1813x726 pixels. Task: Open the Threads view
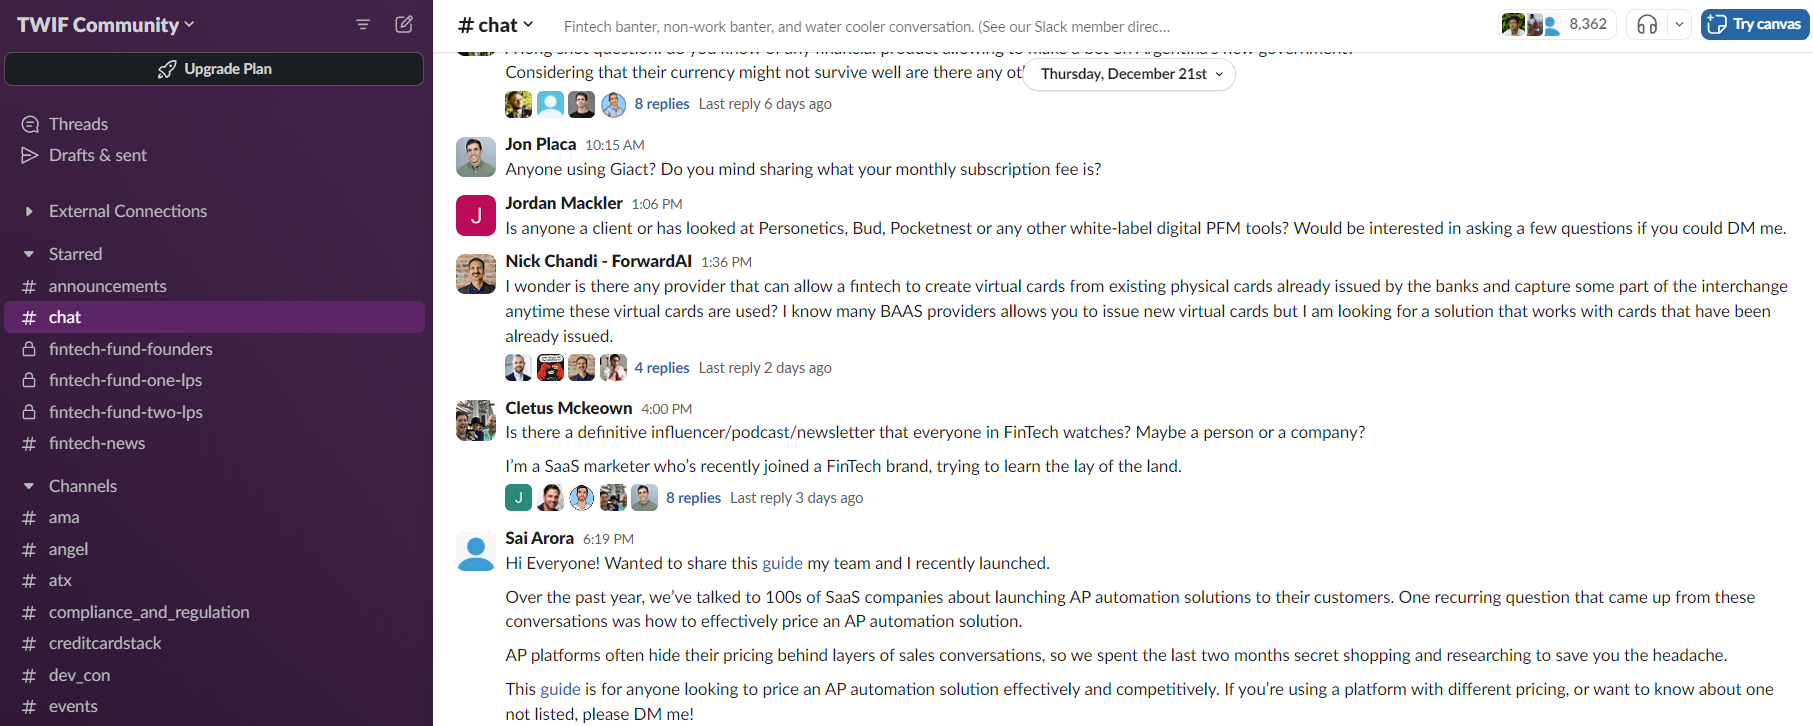[x=78, y=124]
